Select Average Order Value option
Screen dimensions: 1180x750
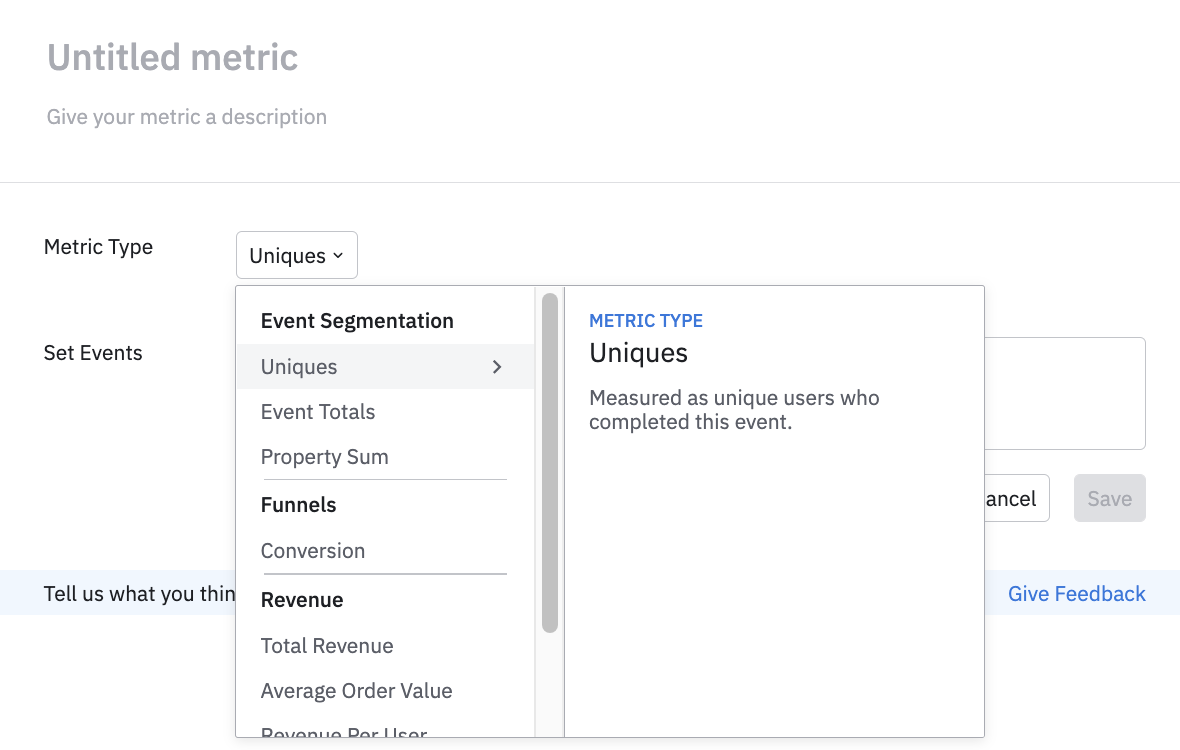pos(356,691)
